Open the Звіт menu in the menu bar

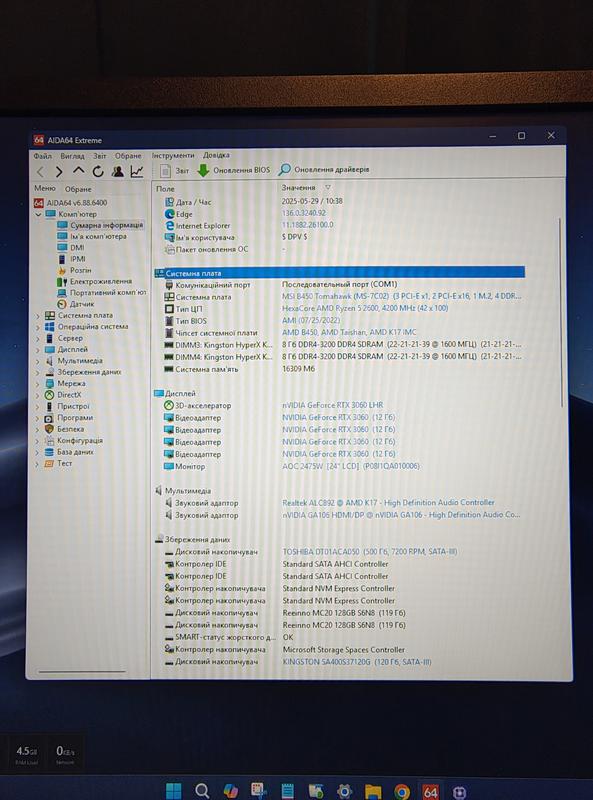coord(100,156)
